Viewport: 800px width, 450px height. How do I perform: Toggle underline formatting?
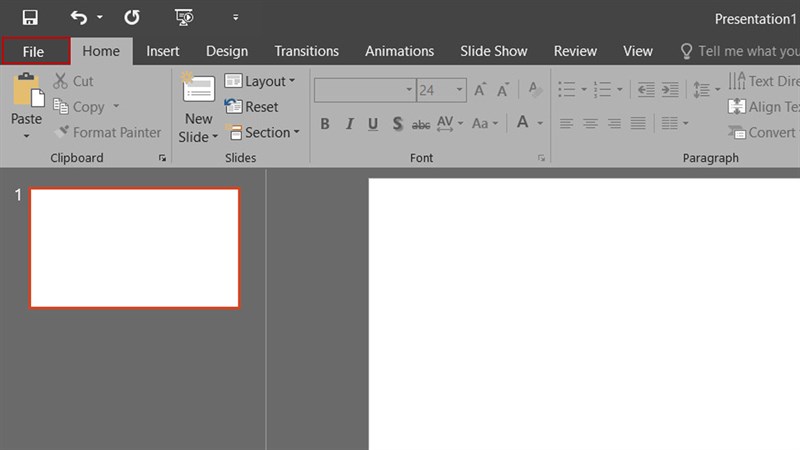(373, 124)
